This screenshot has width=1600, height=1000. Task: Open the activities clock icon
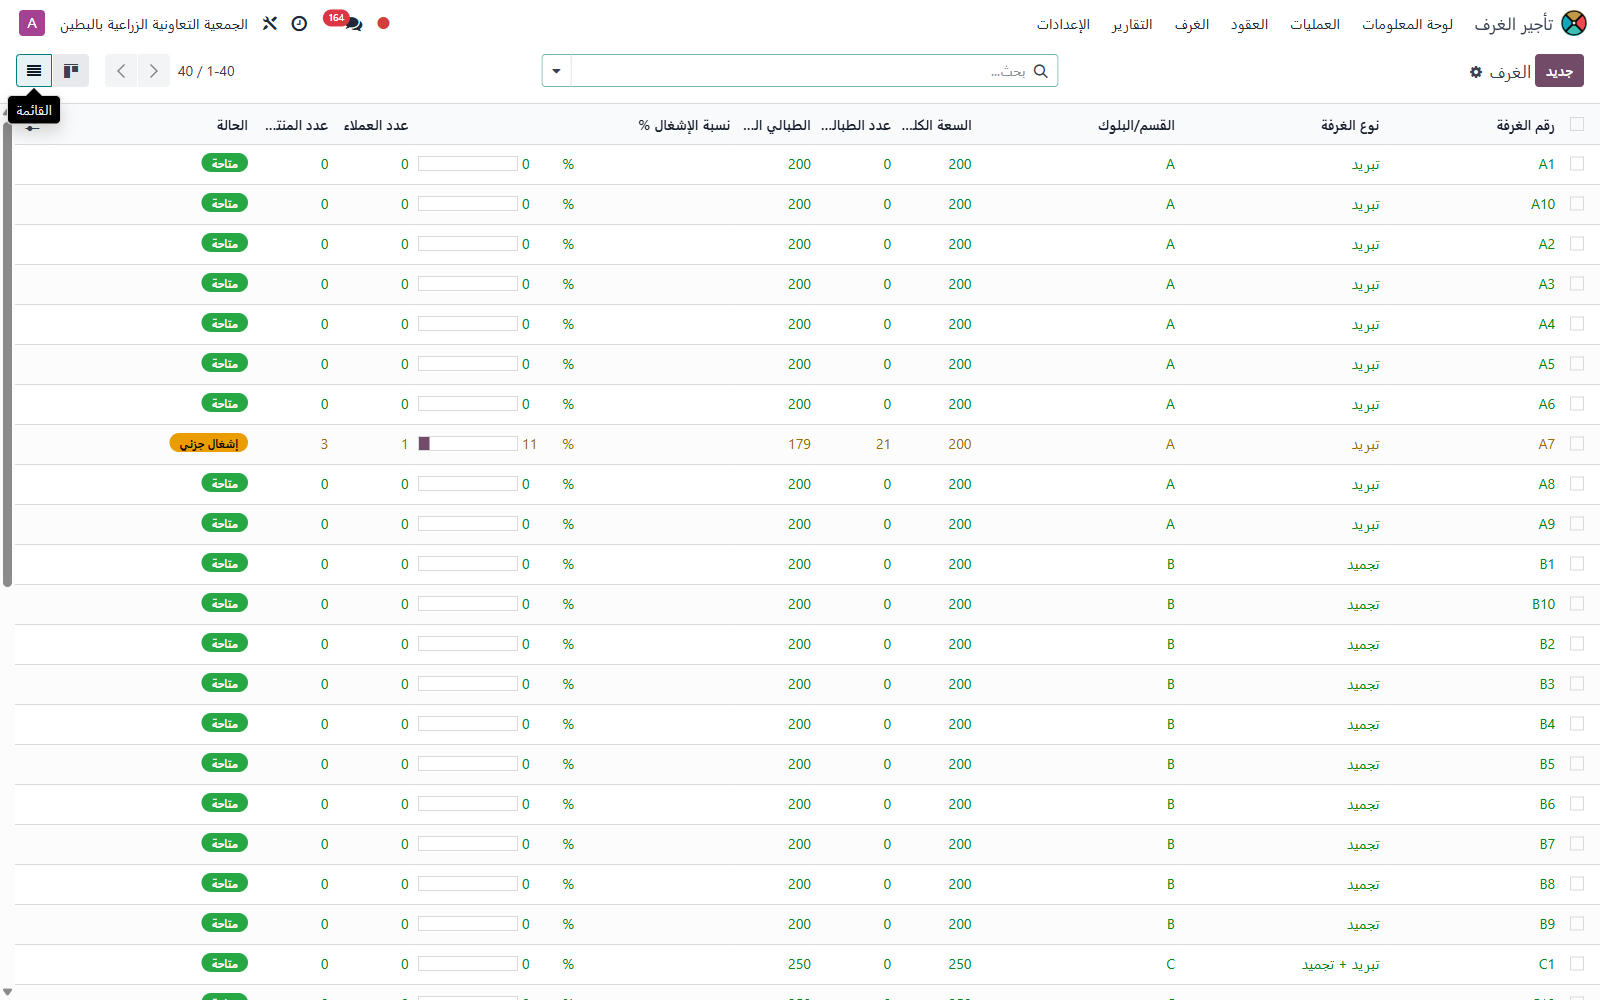(x=299, y=23)
